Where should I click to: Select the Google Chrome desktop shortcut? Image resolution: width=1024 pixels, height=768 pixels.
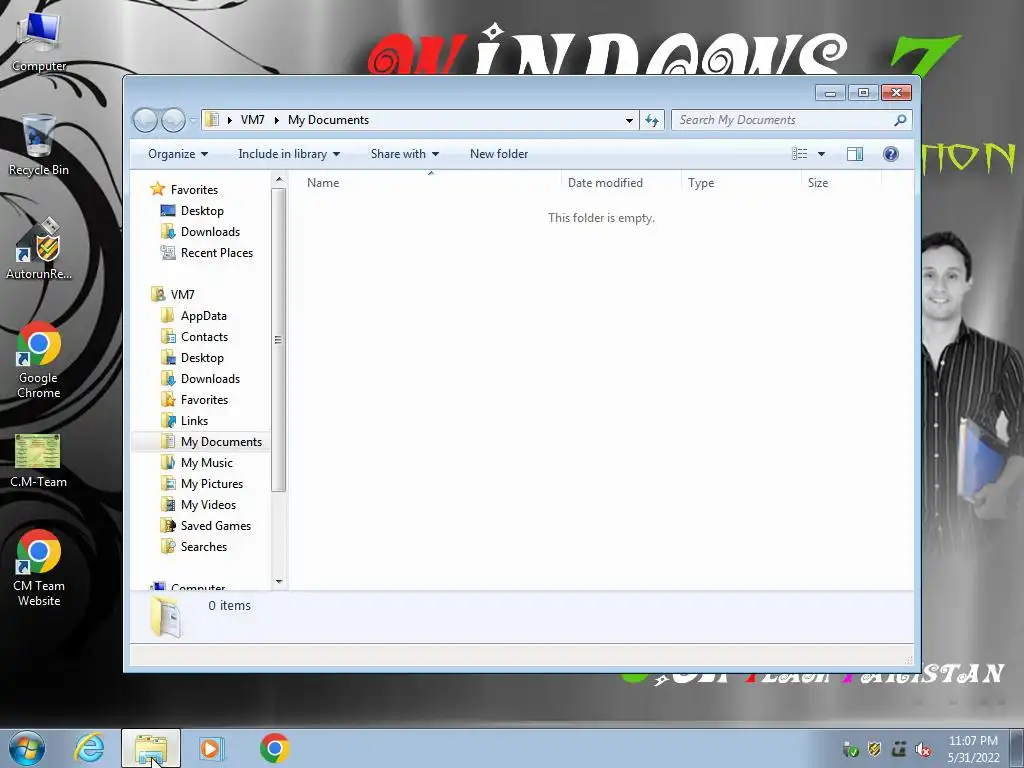[x=39, y=360]
